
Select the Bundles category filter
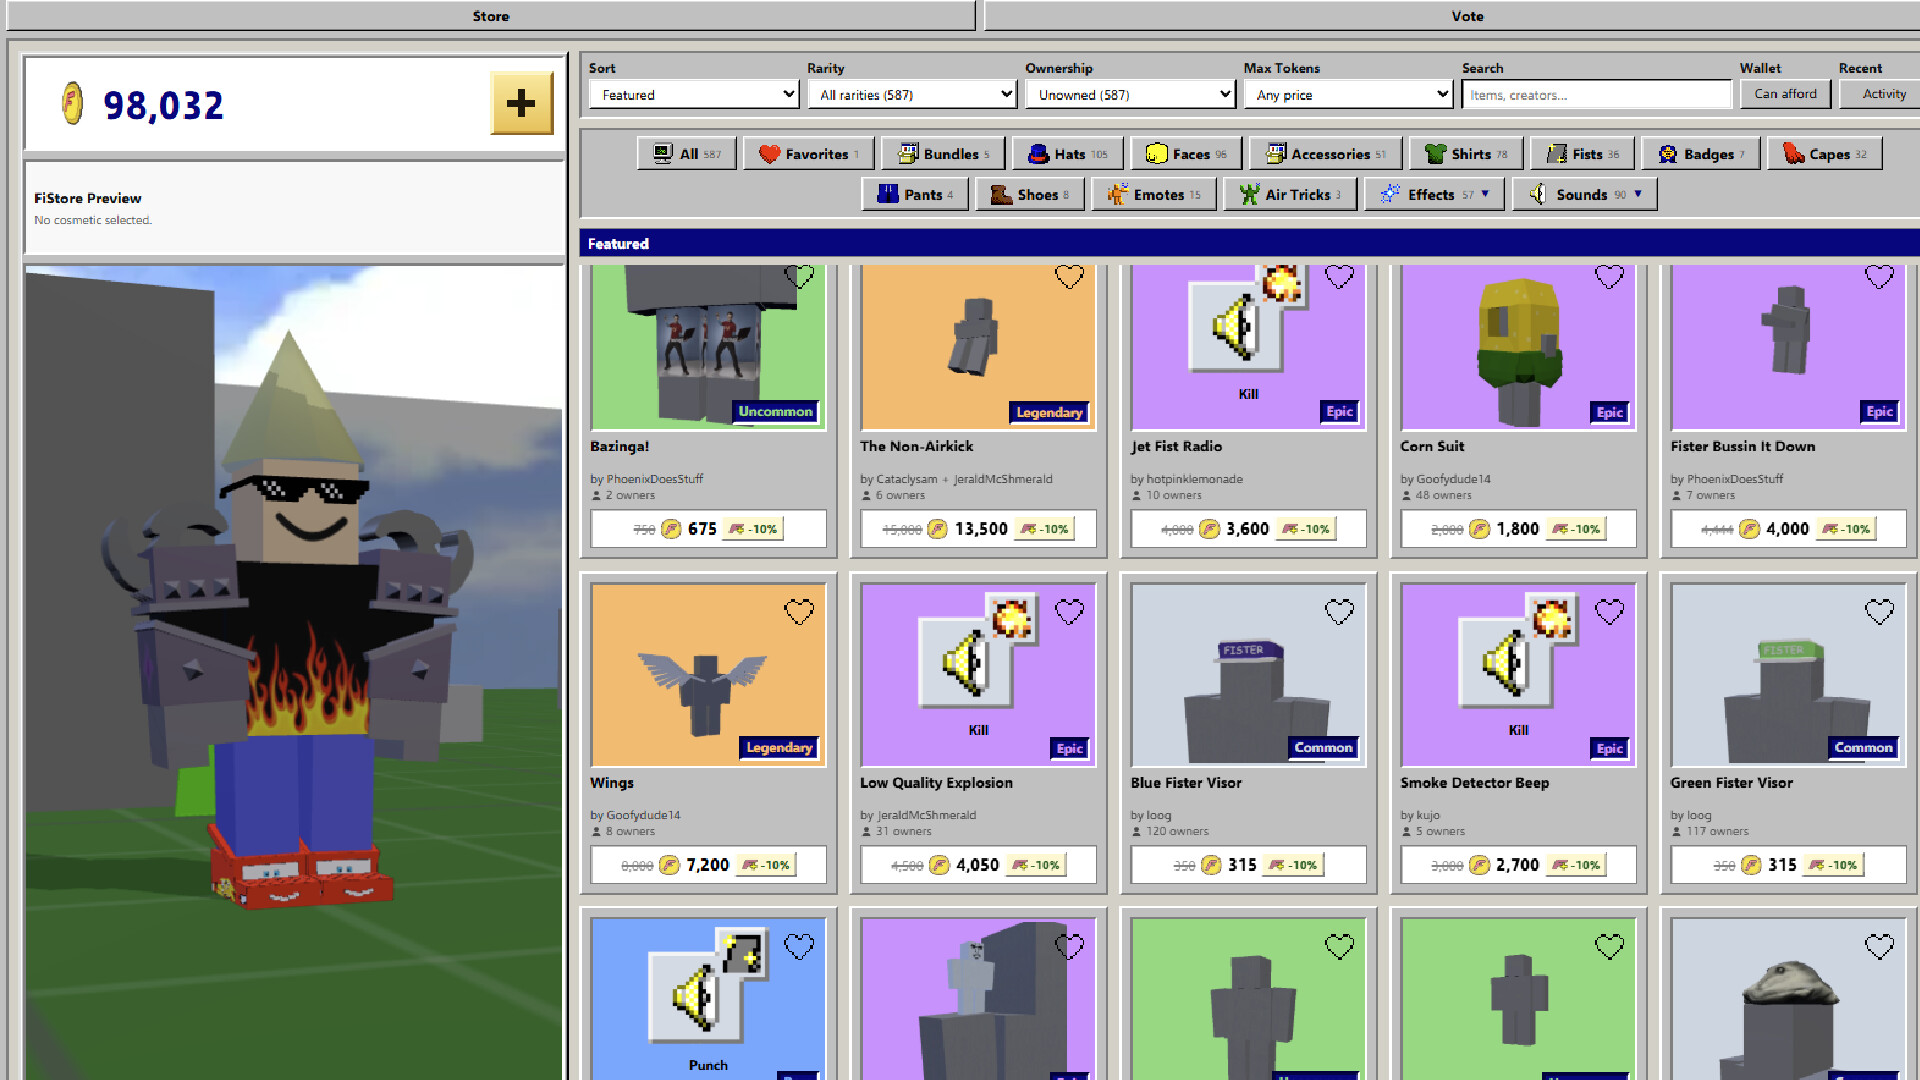tap(944, 153)
